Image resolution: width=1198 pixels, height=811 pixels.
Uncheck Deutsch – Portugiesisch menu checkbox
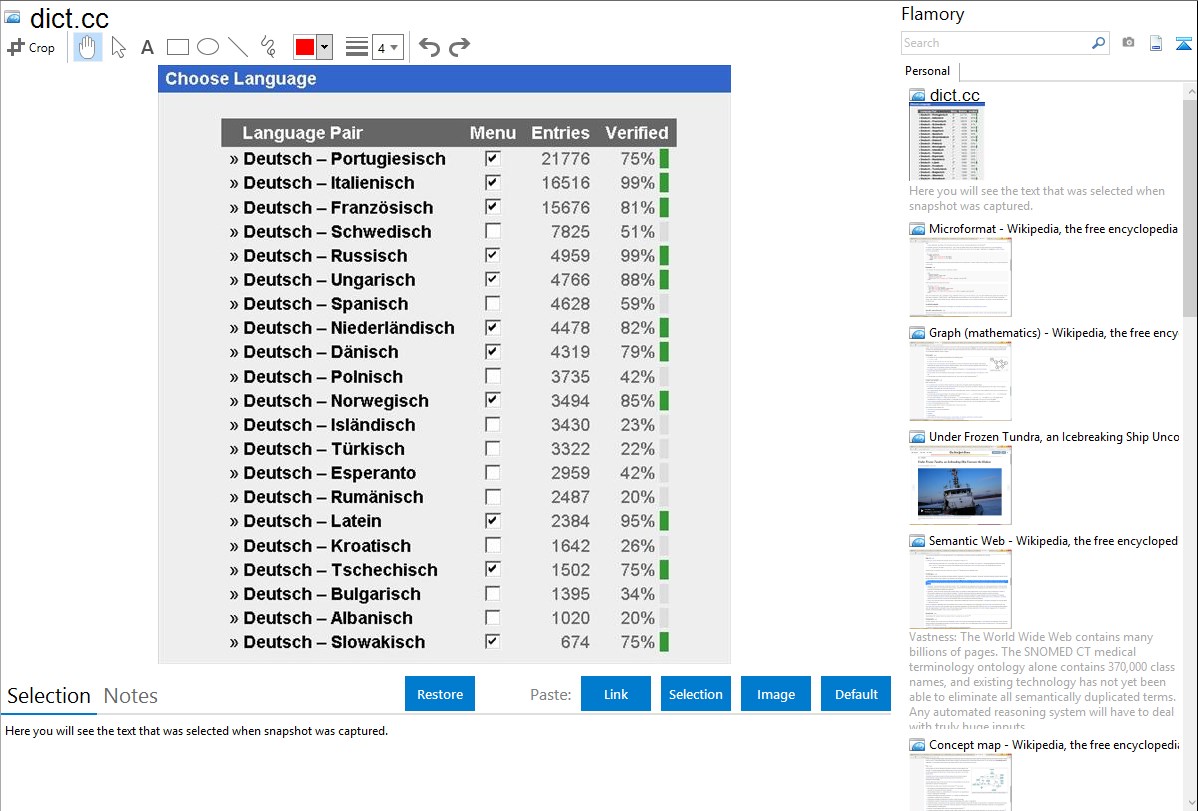pos(492,158)
